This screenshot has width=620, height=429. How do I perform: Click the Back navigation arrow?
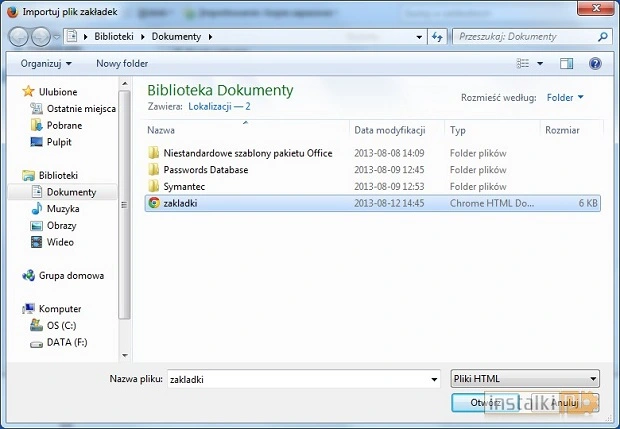click(18, 37)
